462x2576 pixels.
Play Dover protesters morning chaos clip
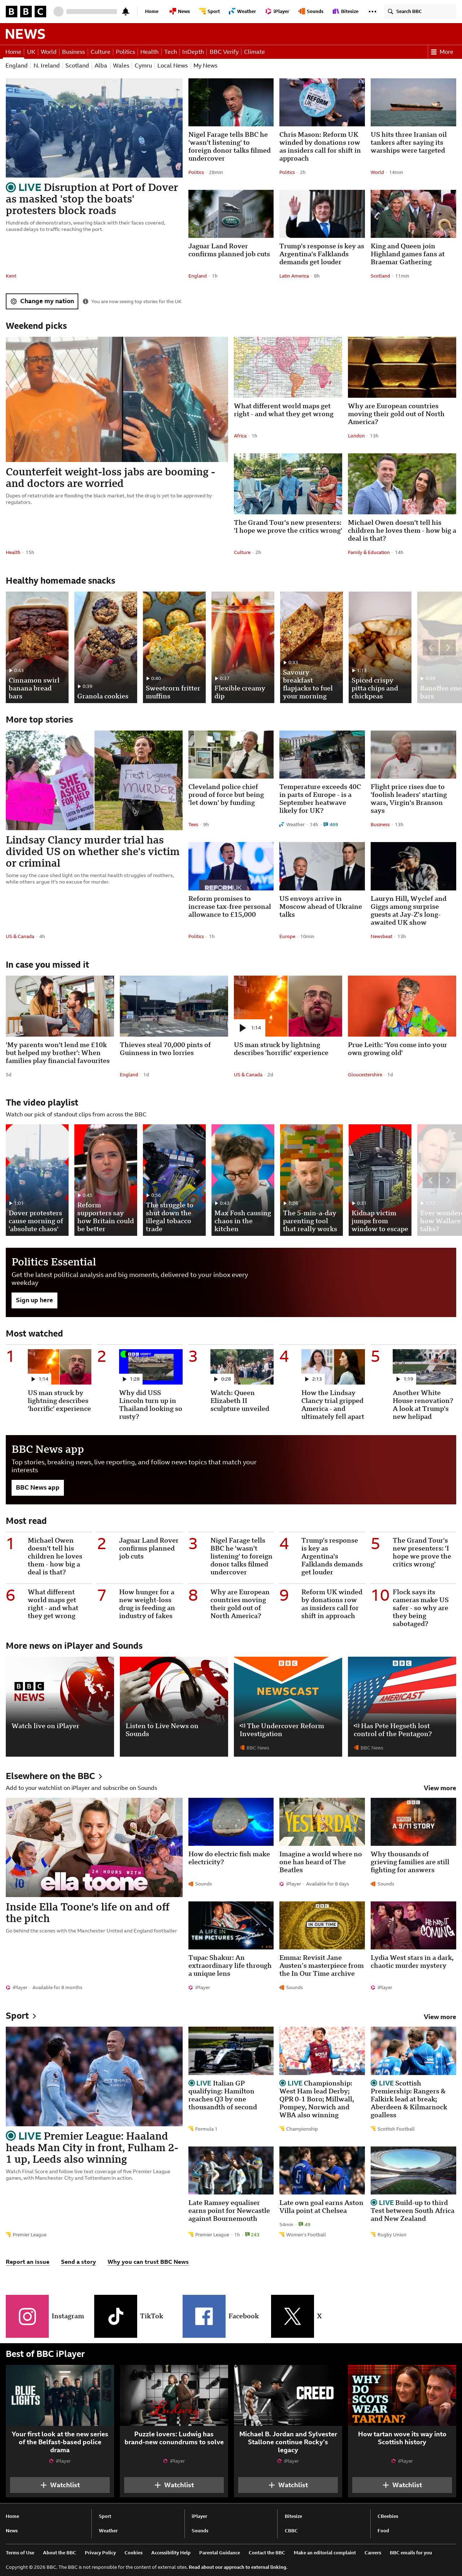click(x=37, y=1179)
